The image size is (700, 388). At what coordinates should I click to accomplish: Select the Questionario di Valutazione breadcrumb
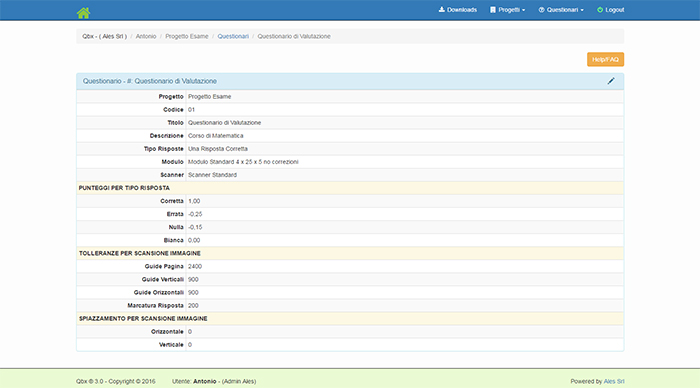[x=294, y=36]
